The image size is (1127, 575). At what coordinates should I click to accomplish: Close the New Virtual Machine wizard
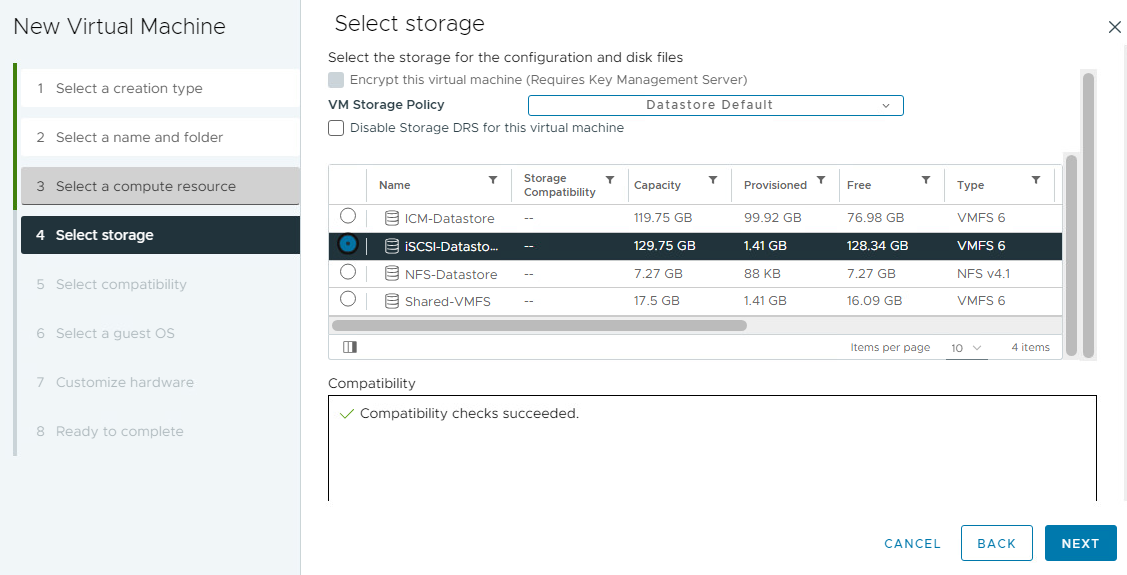[x=1115, y=27]
